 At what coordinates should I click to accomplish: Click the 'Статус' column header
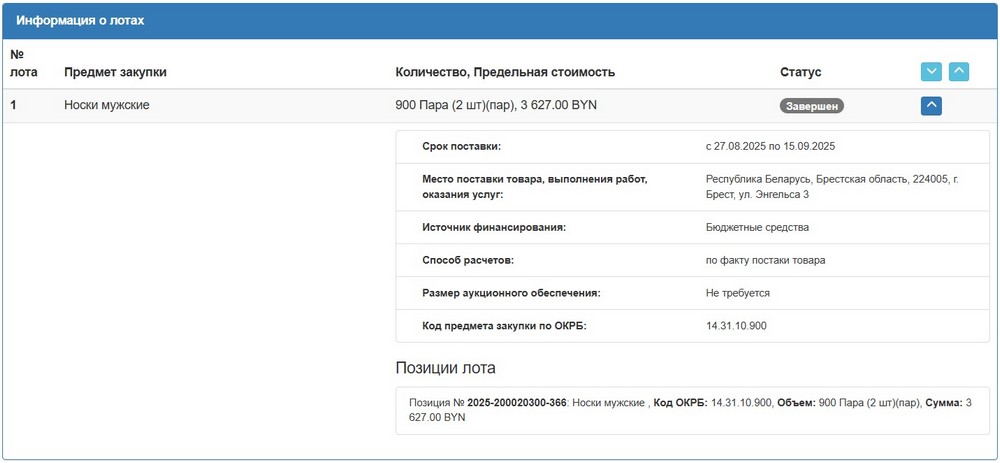800,72
